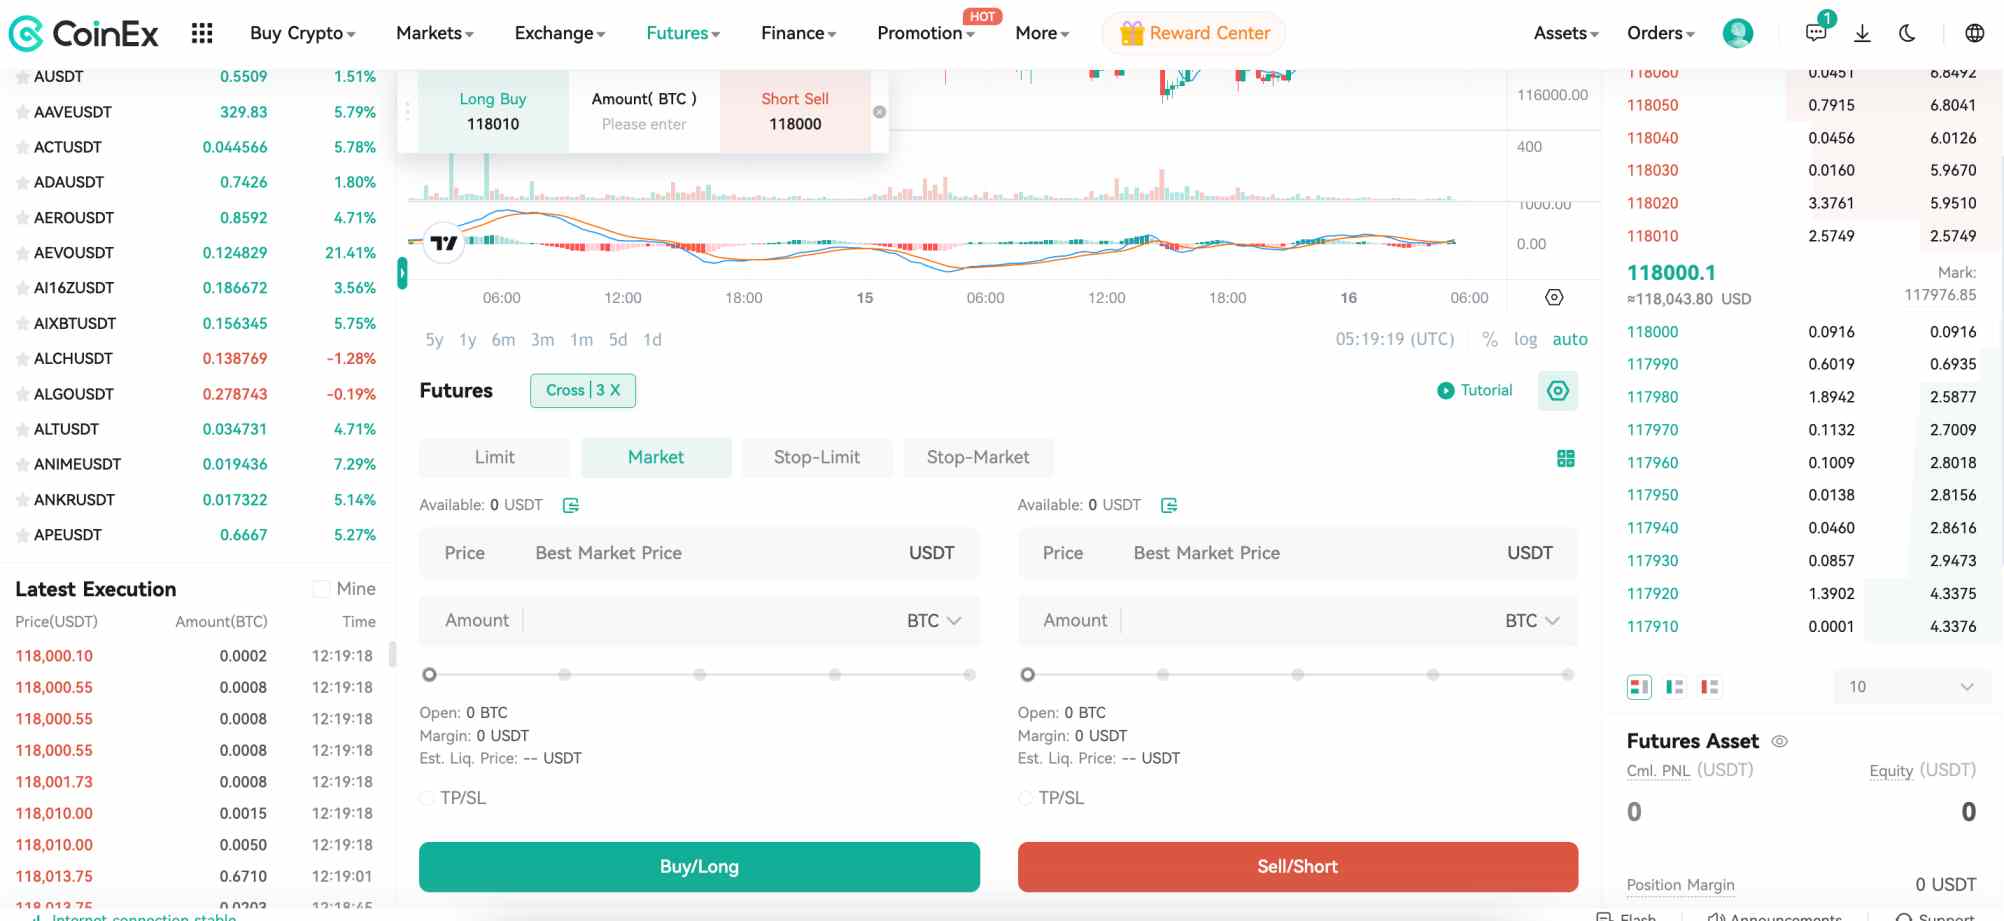Viewport: 2004px width, 921px height.
Task: Open futures order settings gear icon
Action: click(1557, 390)
